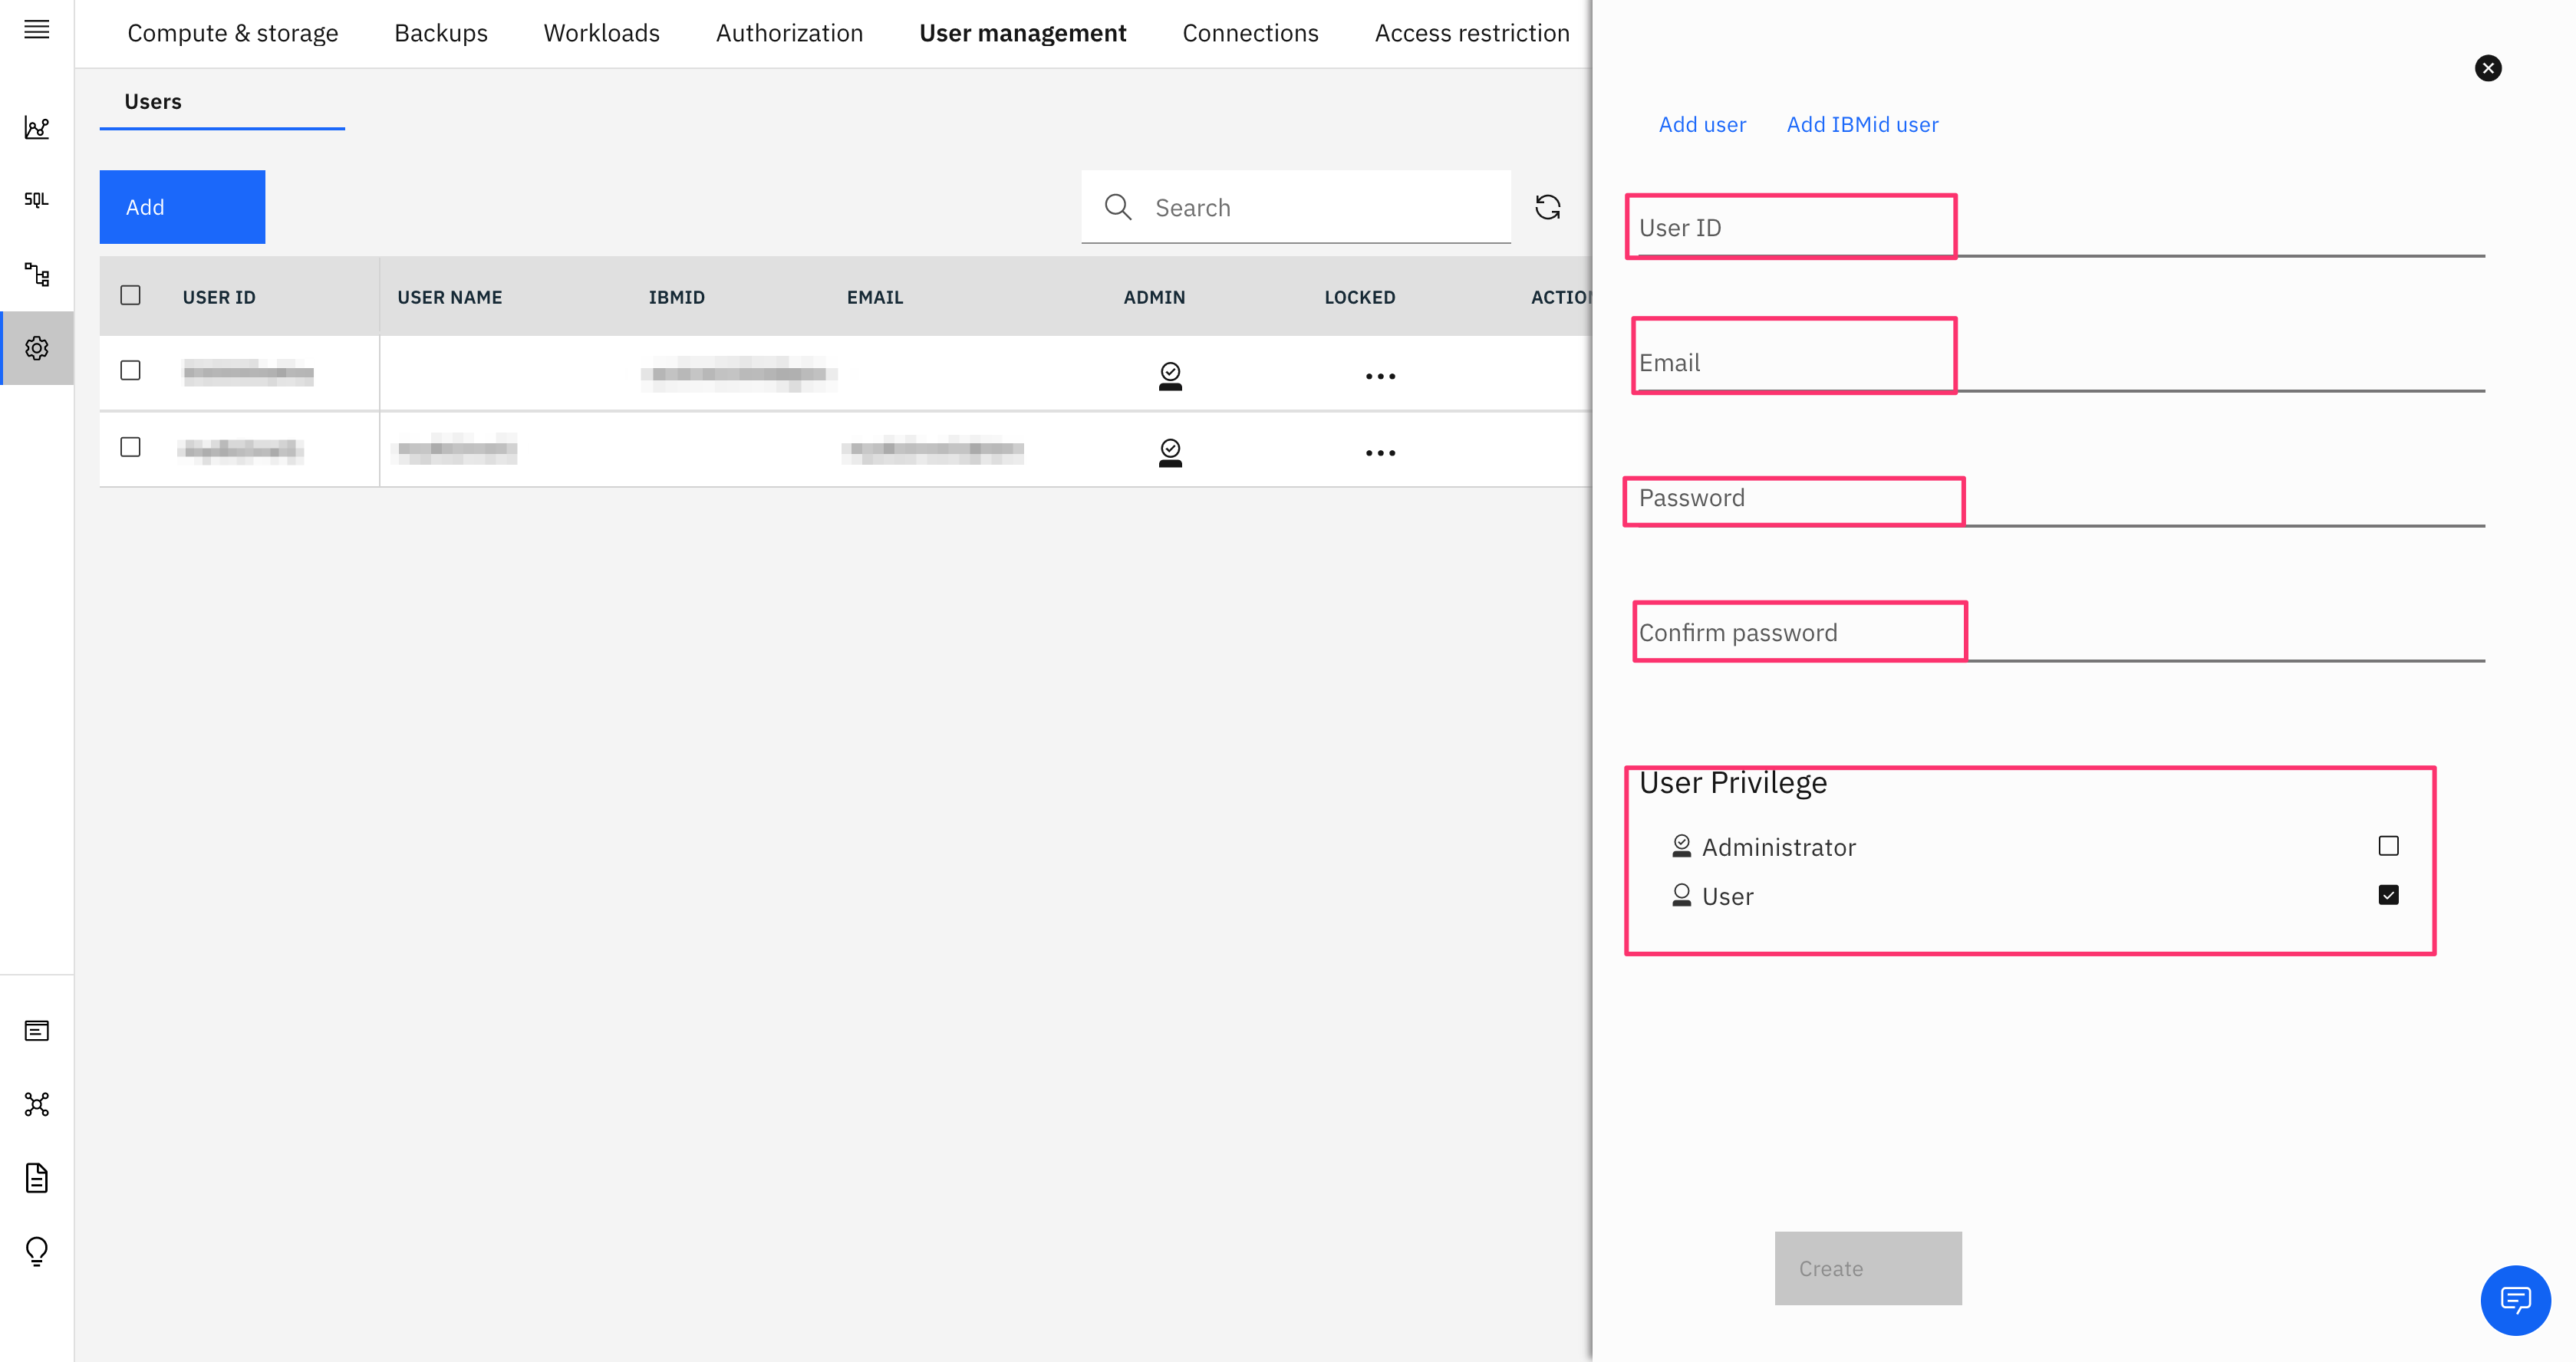Close the add user side panel

click(x=2488, y=68)
